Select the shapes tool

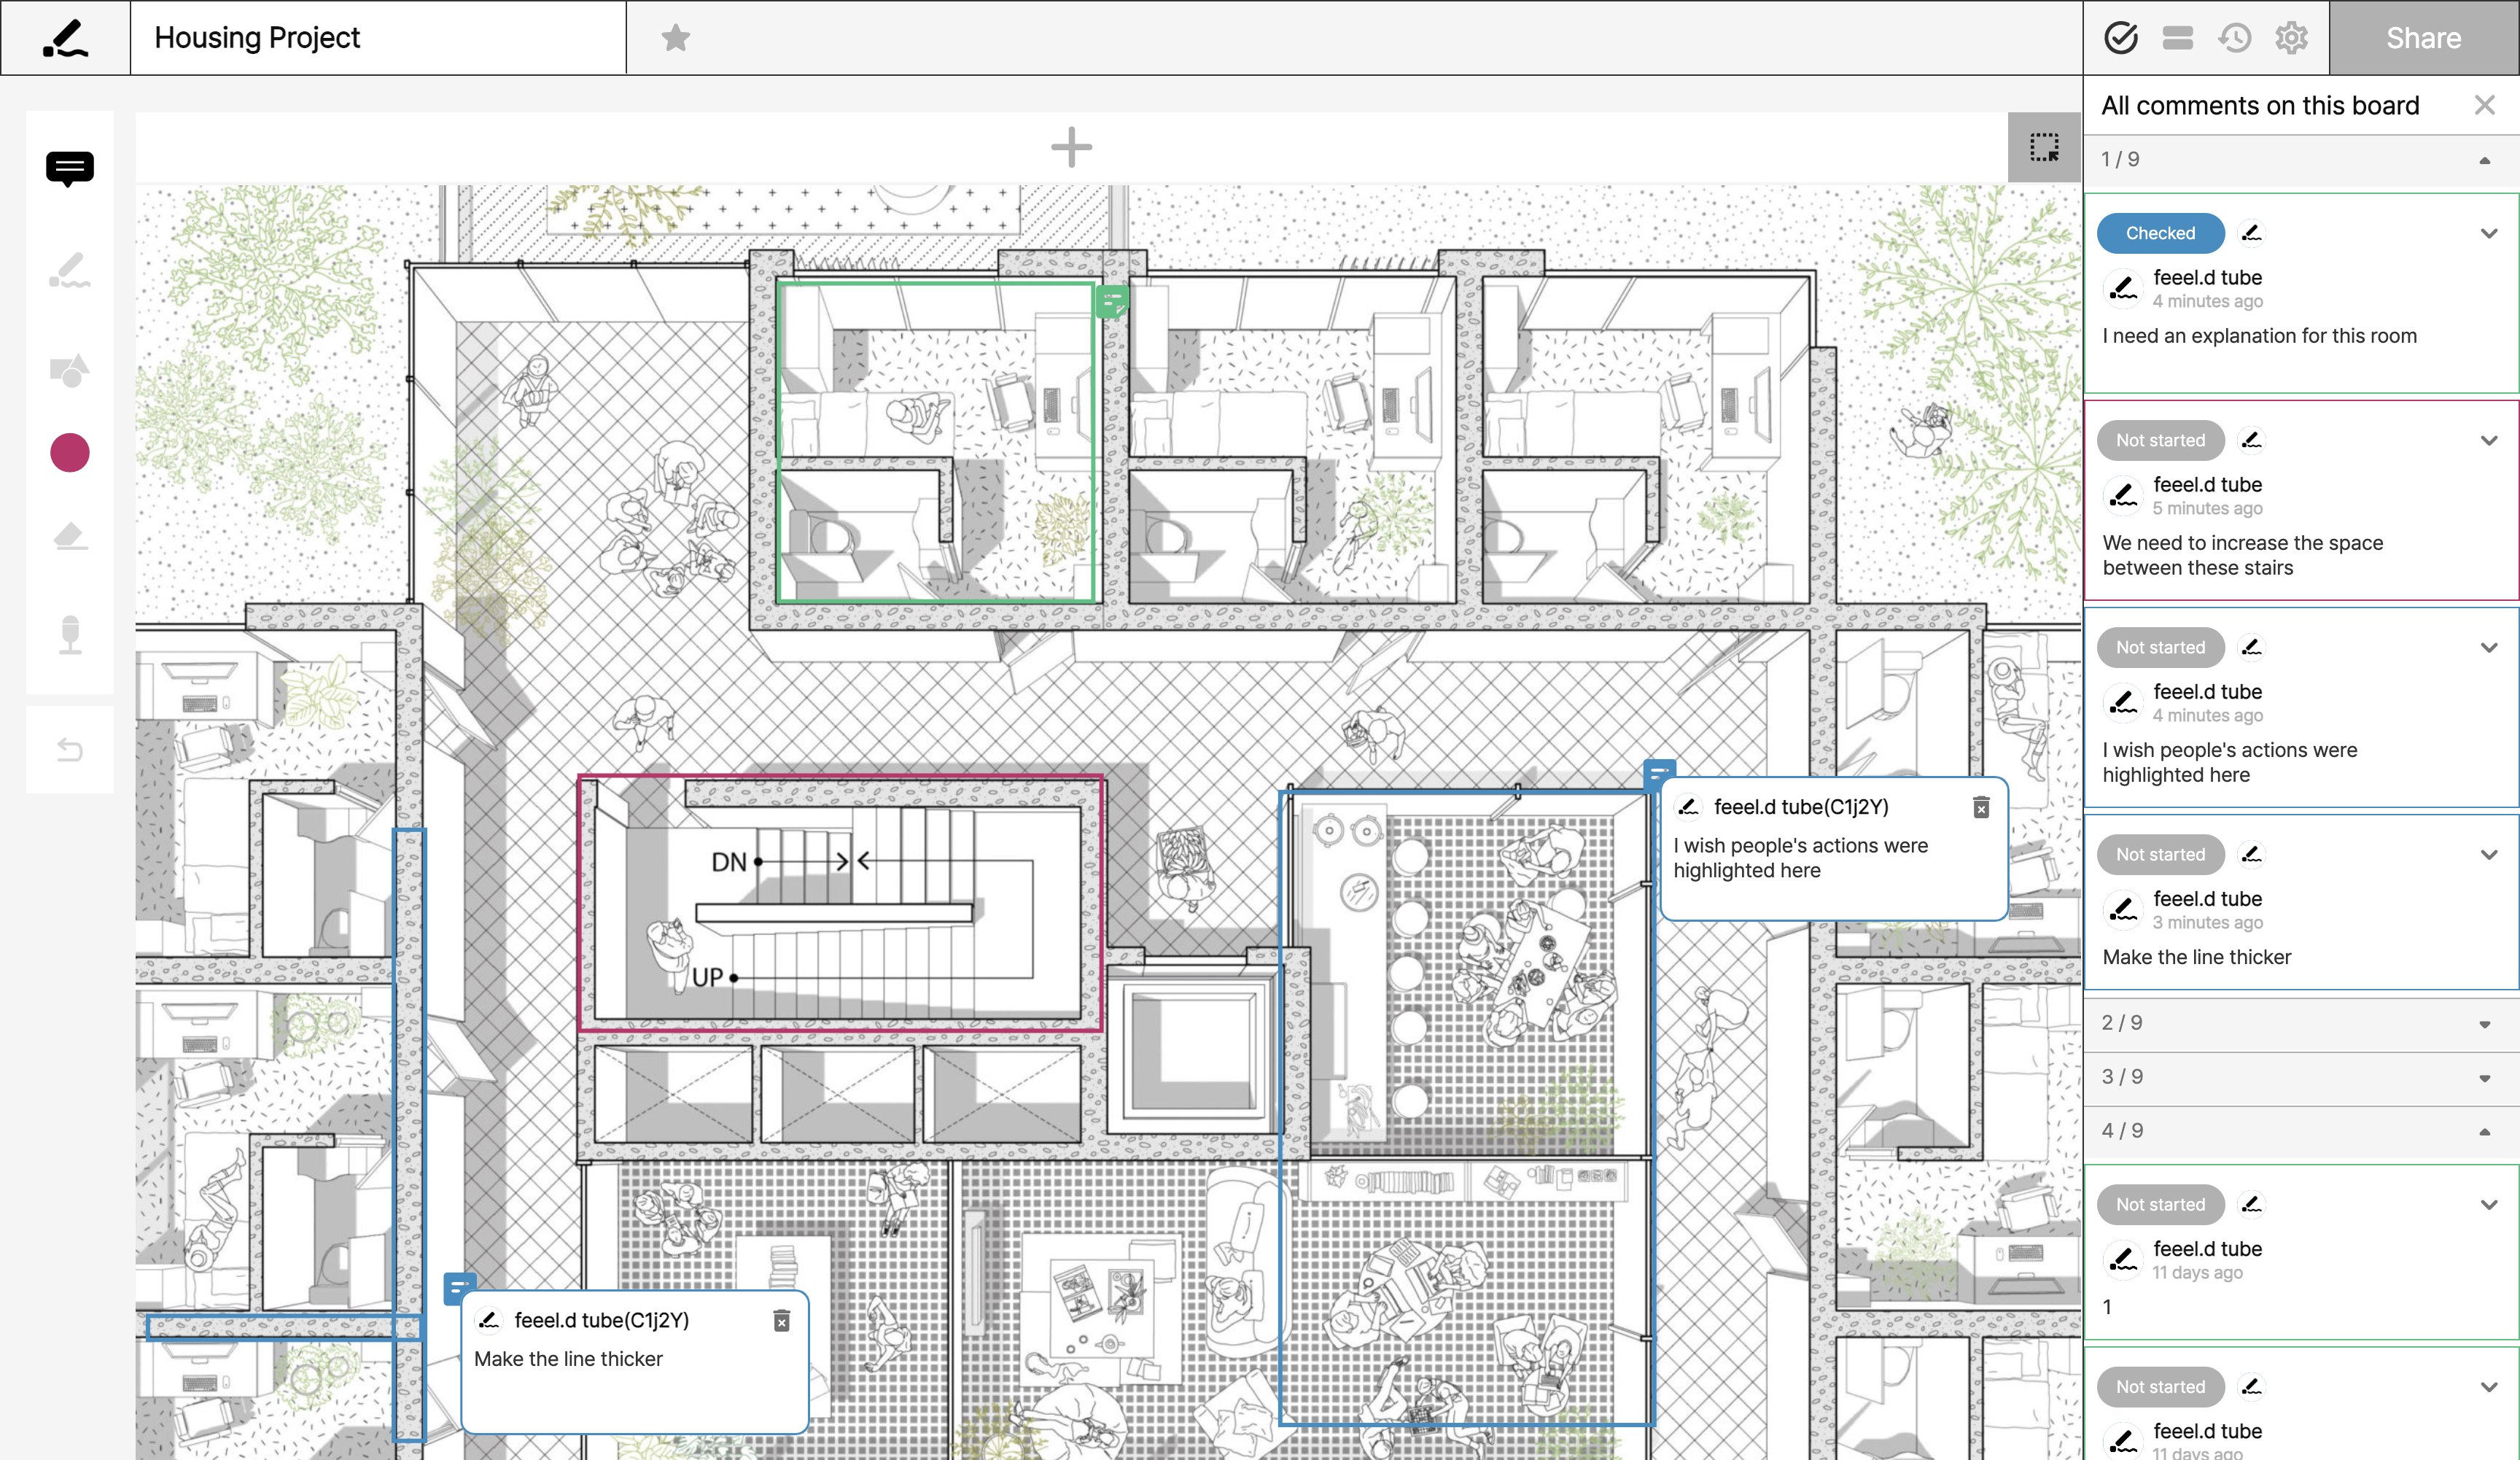(70, 371)
